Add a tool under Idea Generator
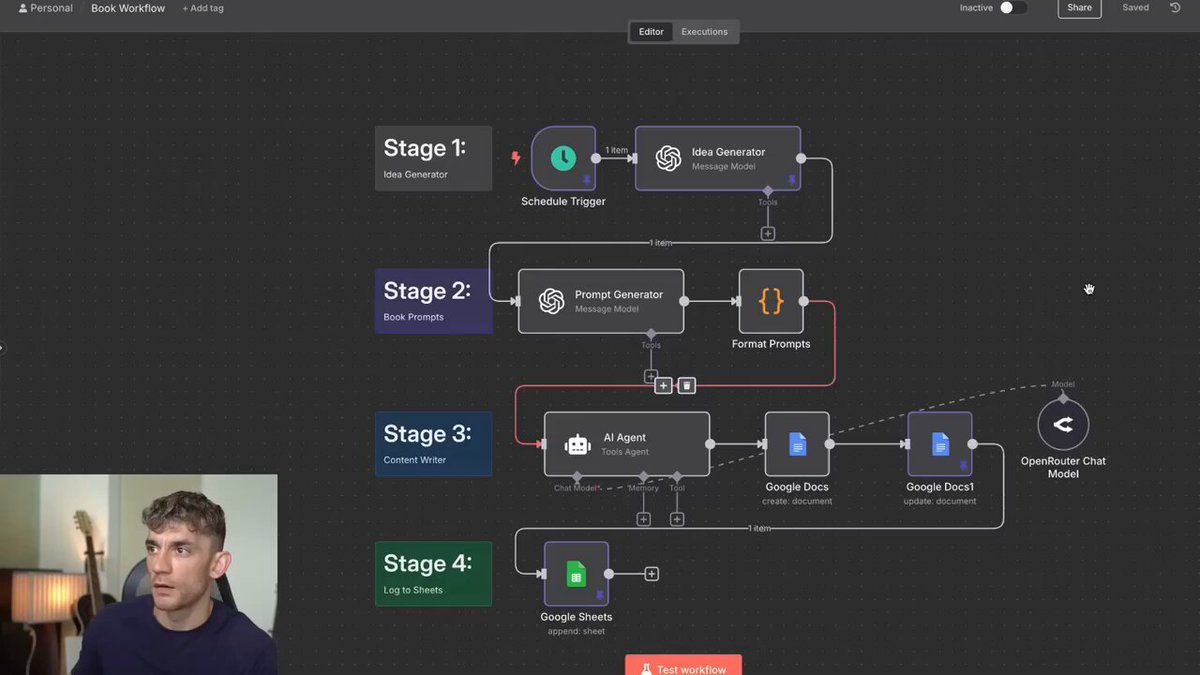Image resolution: width=1200 pixels, height=675 pixels. coord(768,233)
